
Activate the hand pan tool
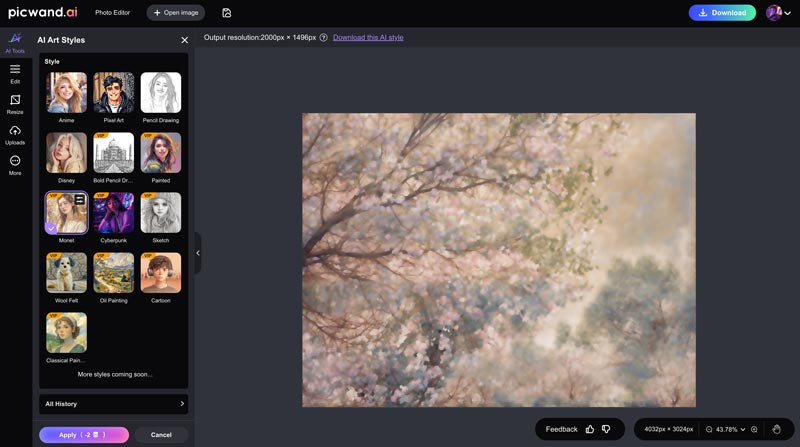point(777,429)
